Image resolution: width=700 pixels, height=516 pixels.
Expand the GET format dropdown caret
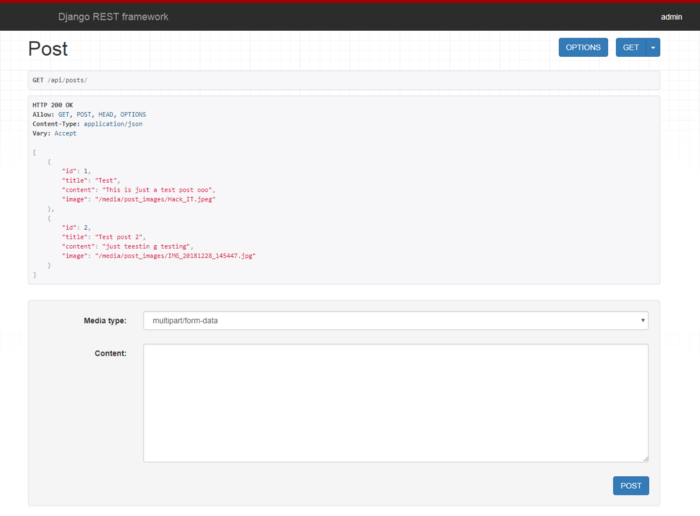pyautogui.click(x=653, y=47)
